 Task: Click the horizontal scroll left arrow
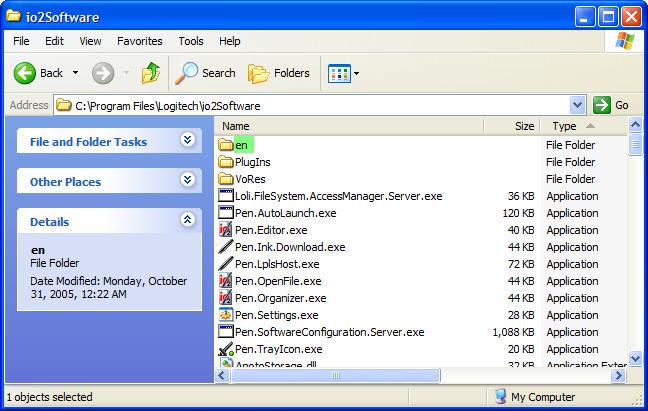point(222,375)
